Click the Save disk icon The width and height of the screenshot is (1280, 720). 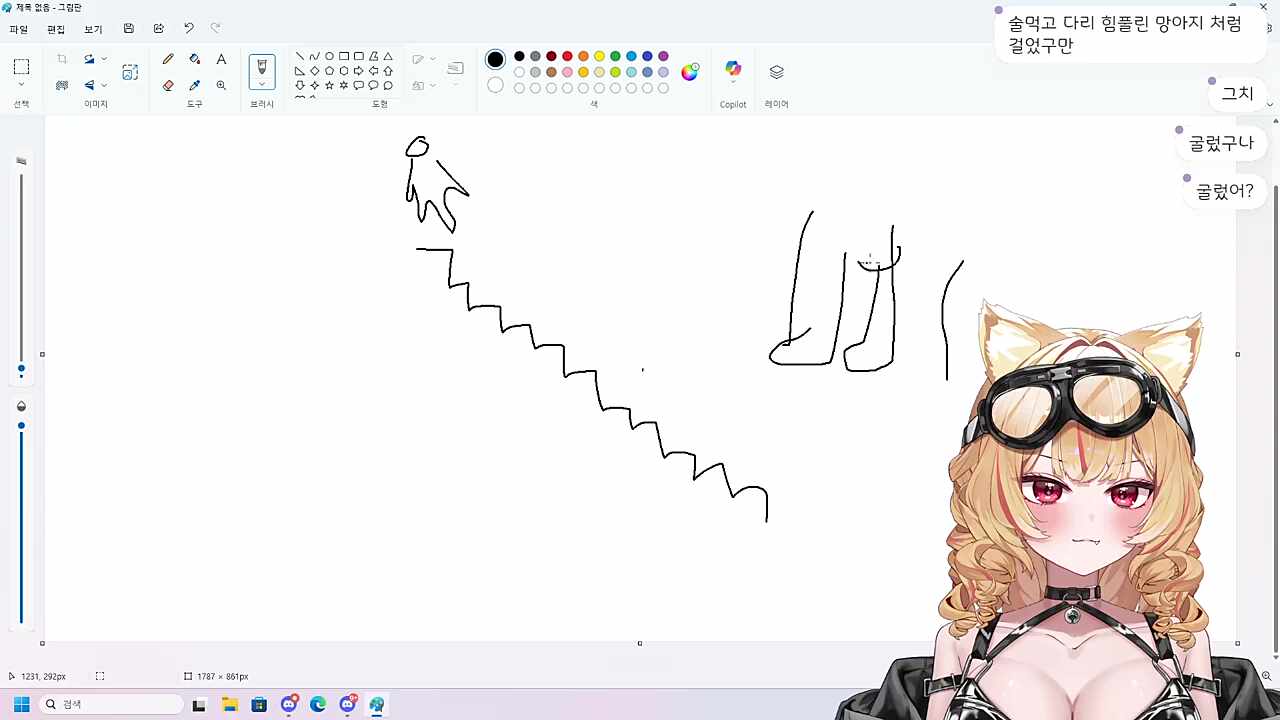click(129, 29)
